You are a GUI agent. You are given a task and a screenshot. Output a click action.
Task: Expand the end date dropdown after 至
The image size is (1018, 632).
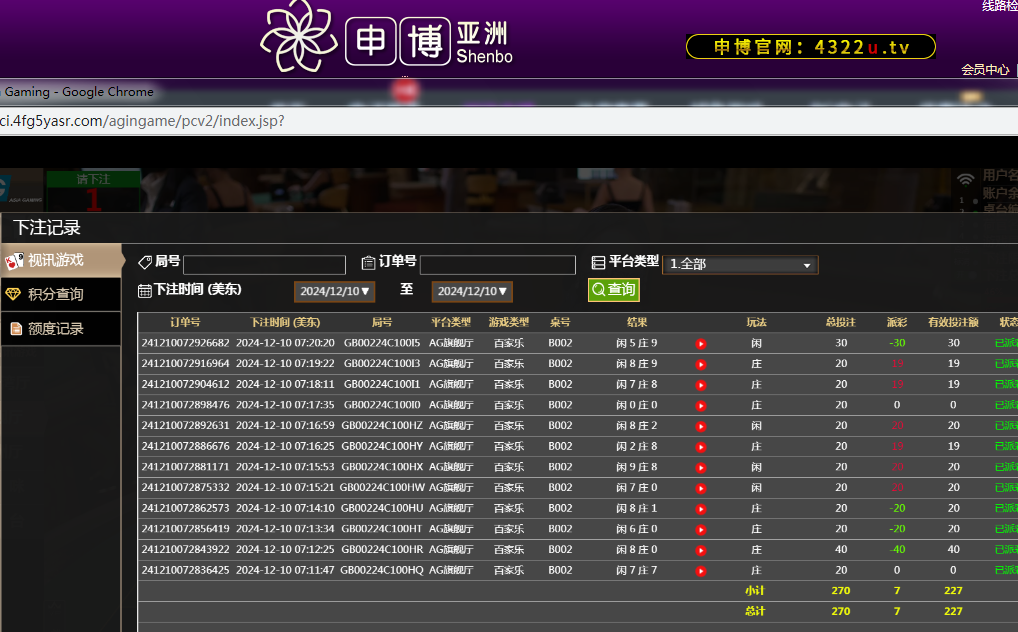coord(472,292)
